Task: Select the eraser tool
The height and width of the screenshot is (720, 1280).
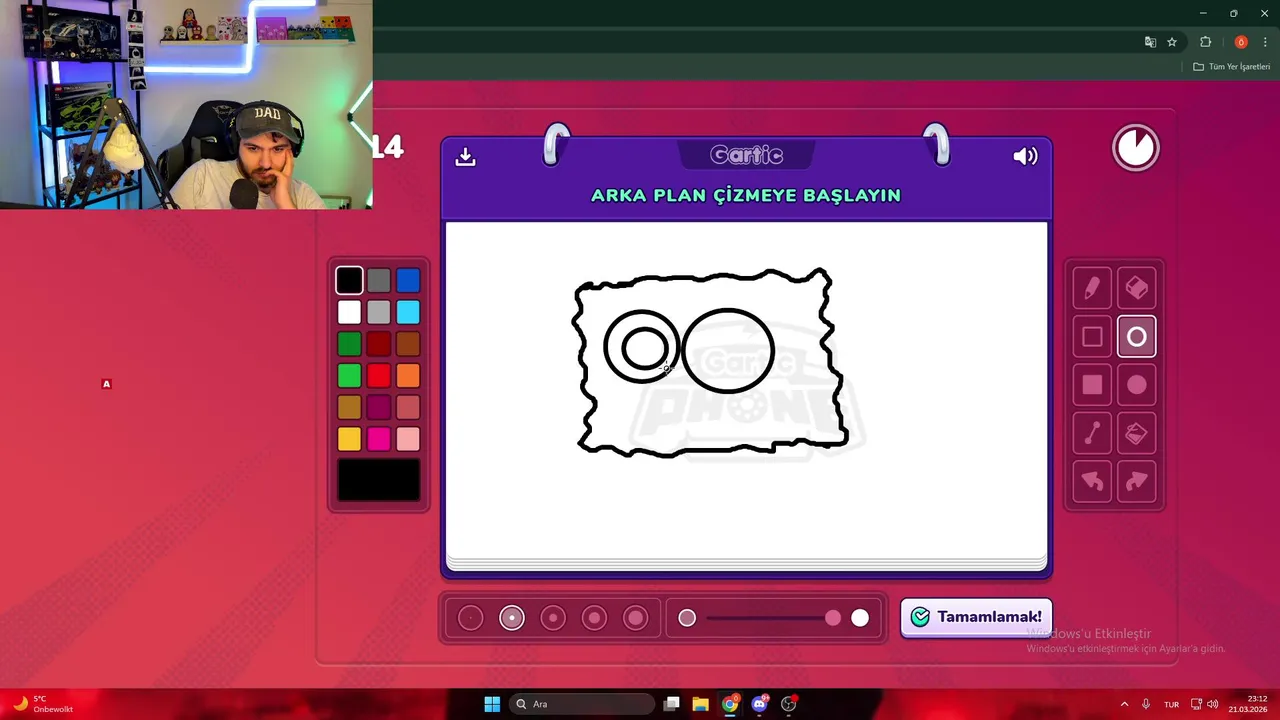Action: click(x=1136, y=288)
